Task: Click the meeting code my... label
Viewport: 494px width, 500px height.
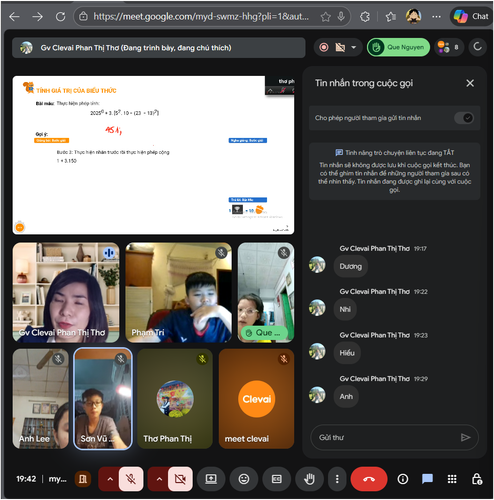Action: tap(58, 479)
